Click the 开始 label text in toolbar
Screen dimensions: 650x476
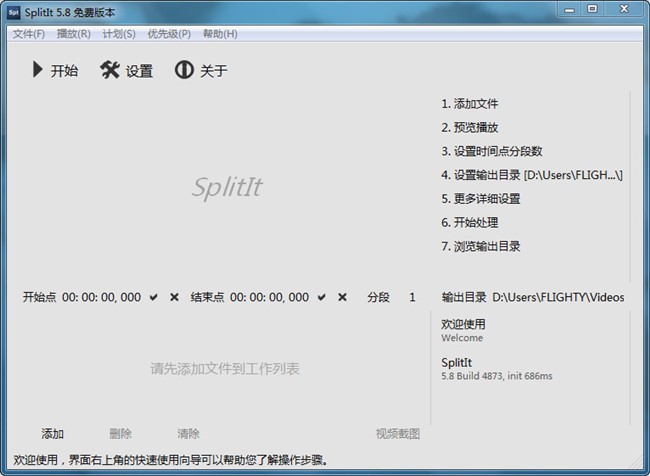(x=64, y=70)
